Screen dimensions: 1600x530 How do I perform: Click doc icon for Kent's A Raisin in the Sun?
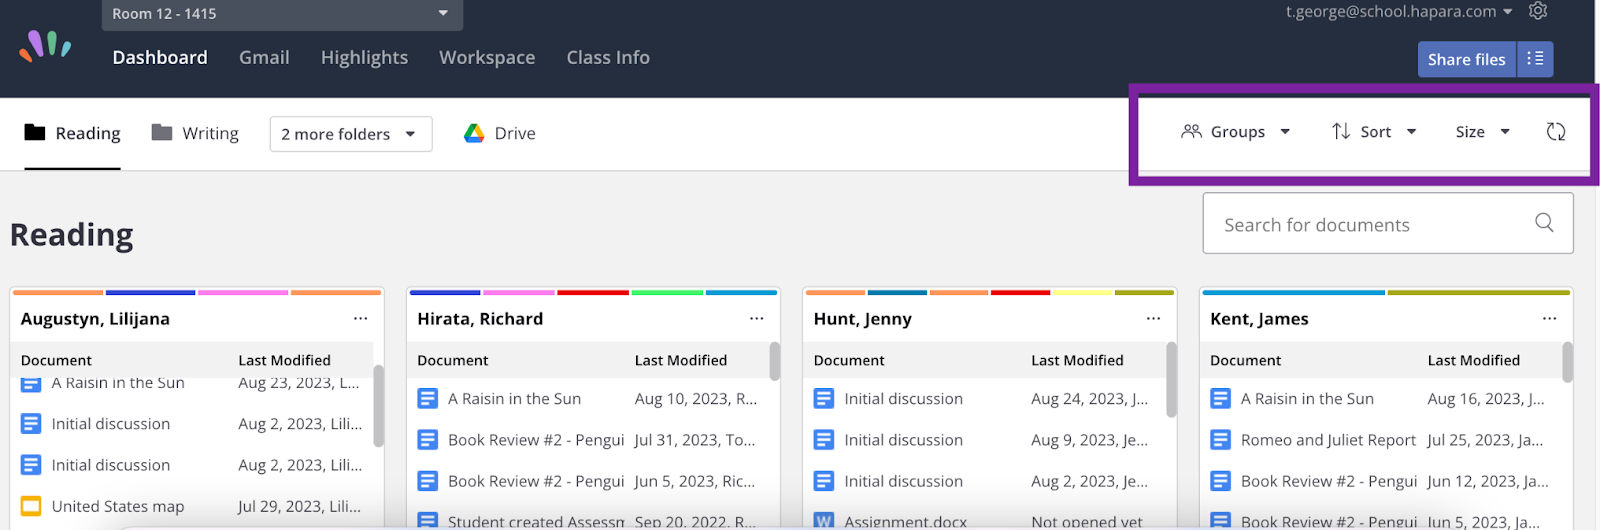pyautogui.click(x=1221, y=399)
